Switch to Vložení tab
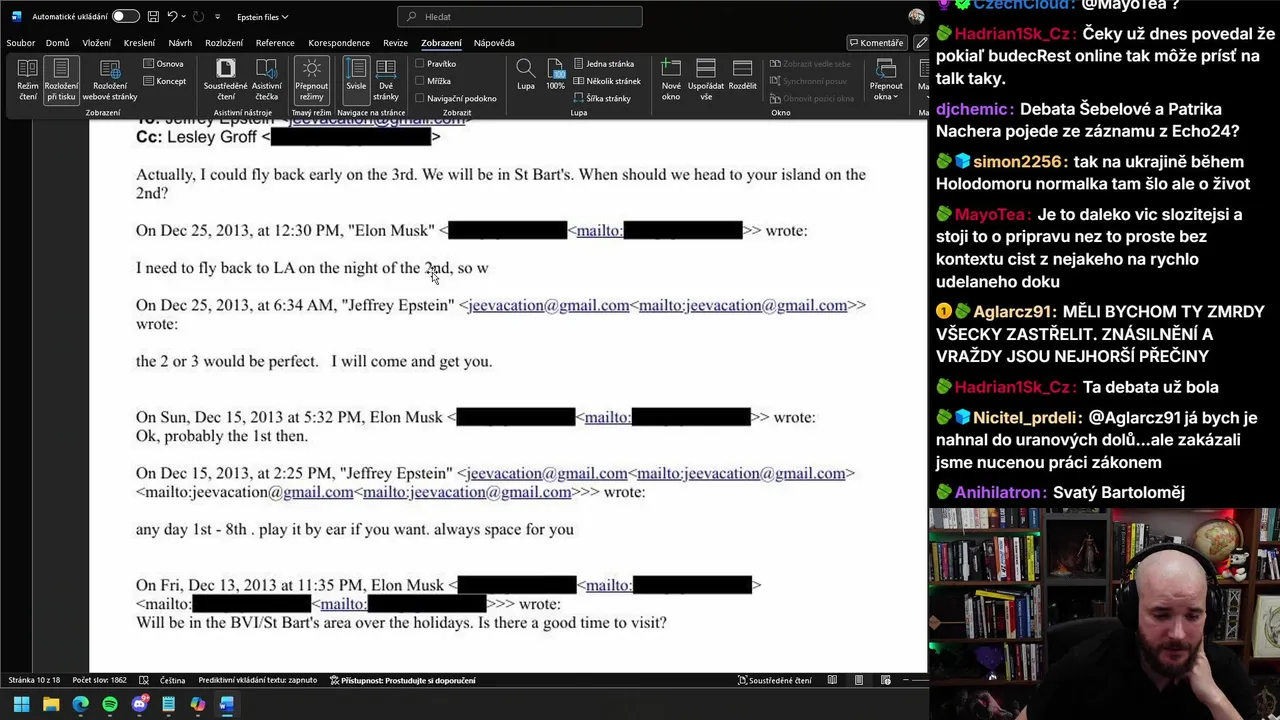 click(x=97, y=43)
